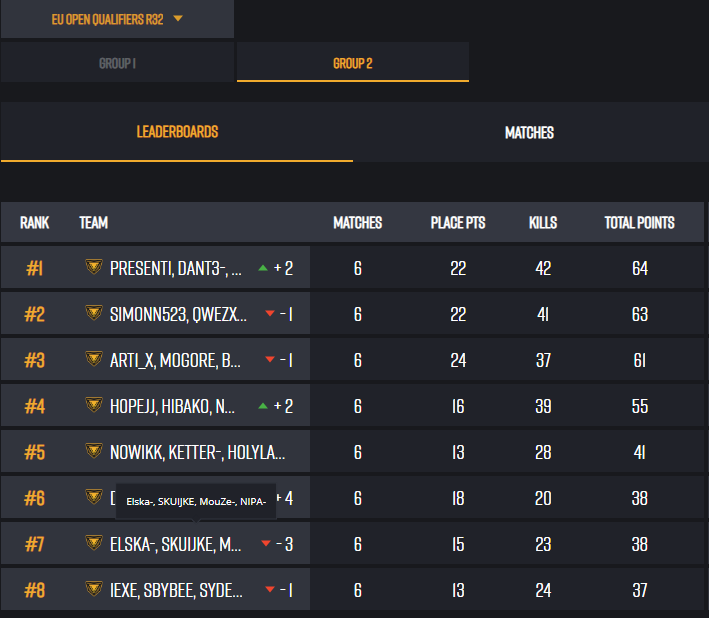Click the team emblem icon in rank #2 row

(x=94, y=313)
